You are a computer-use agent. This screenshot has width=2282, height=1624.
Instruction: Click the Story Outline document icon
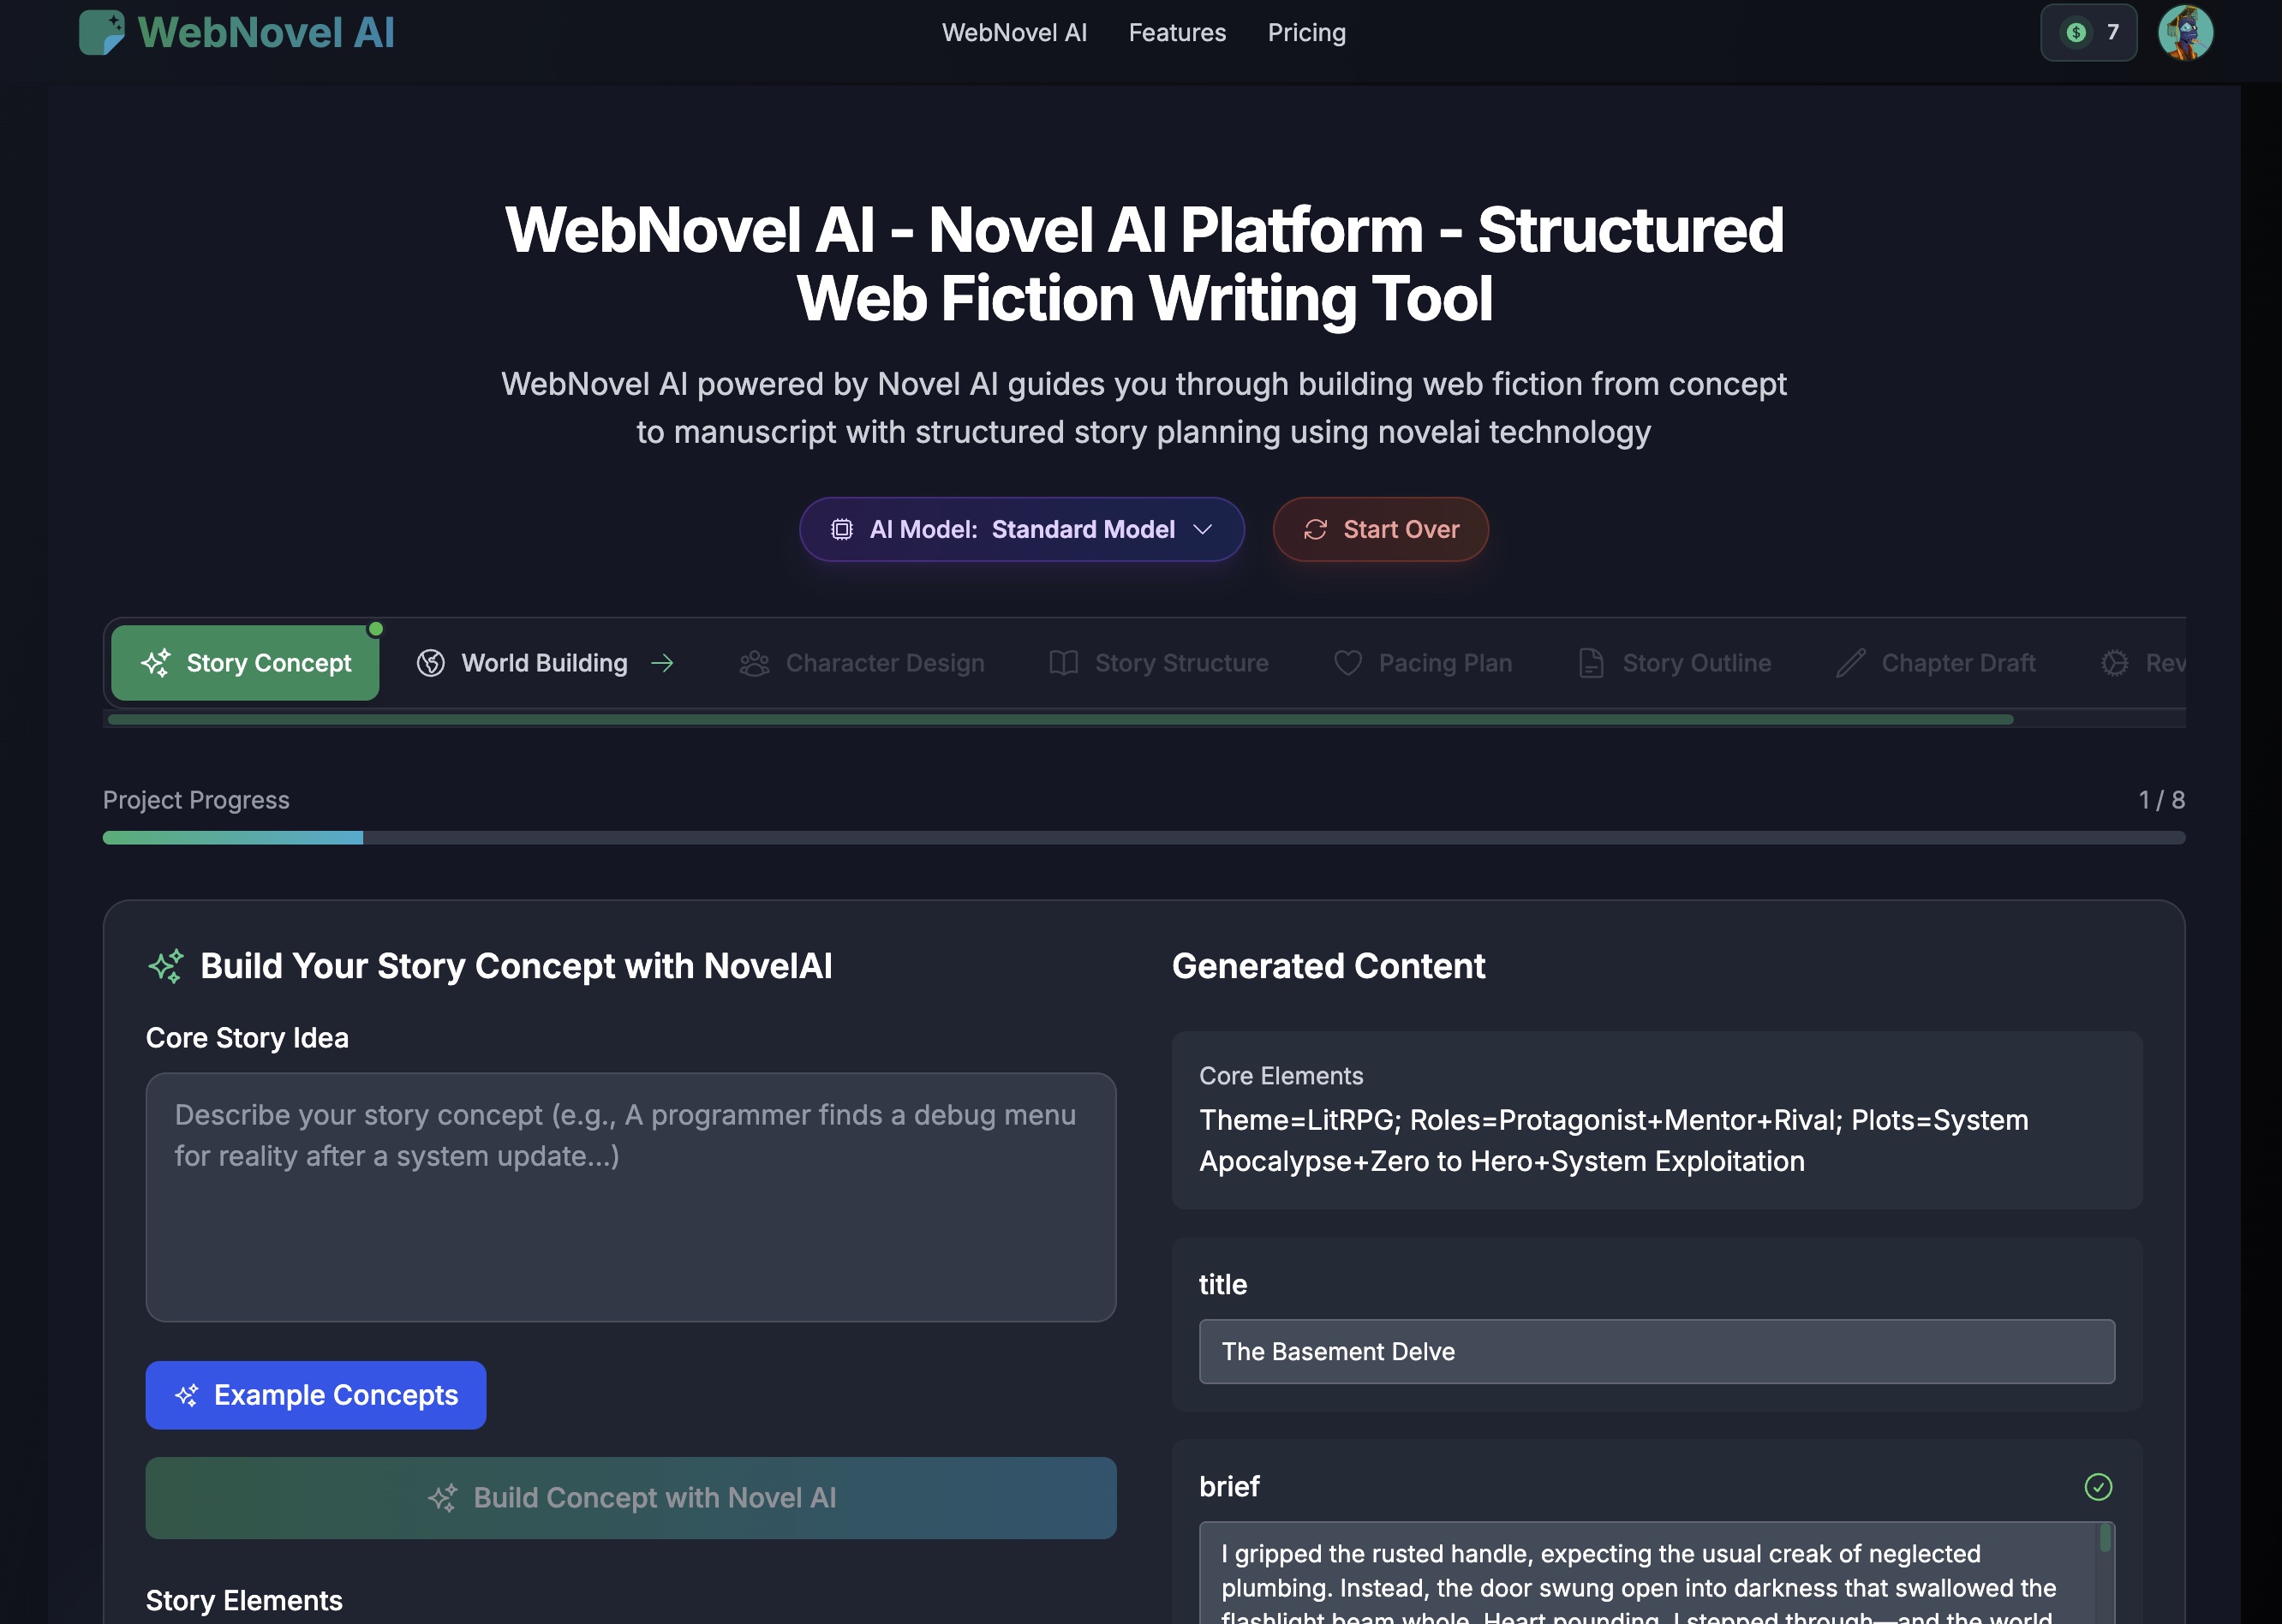point(1590,662)
